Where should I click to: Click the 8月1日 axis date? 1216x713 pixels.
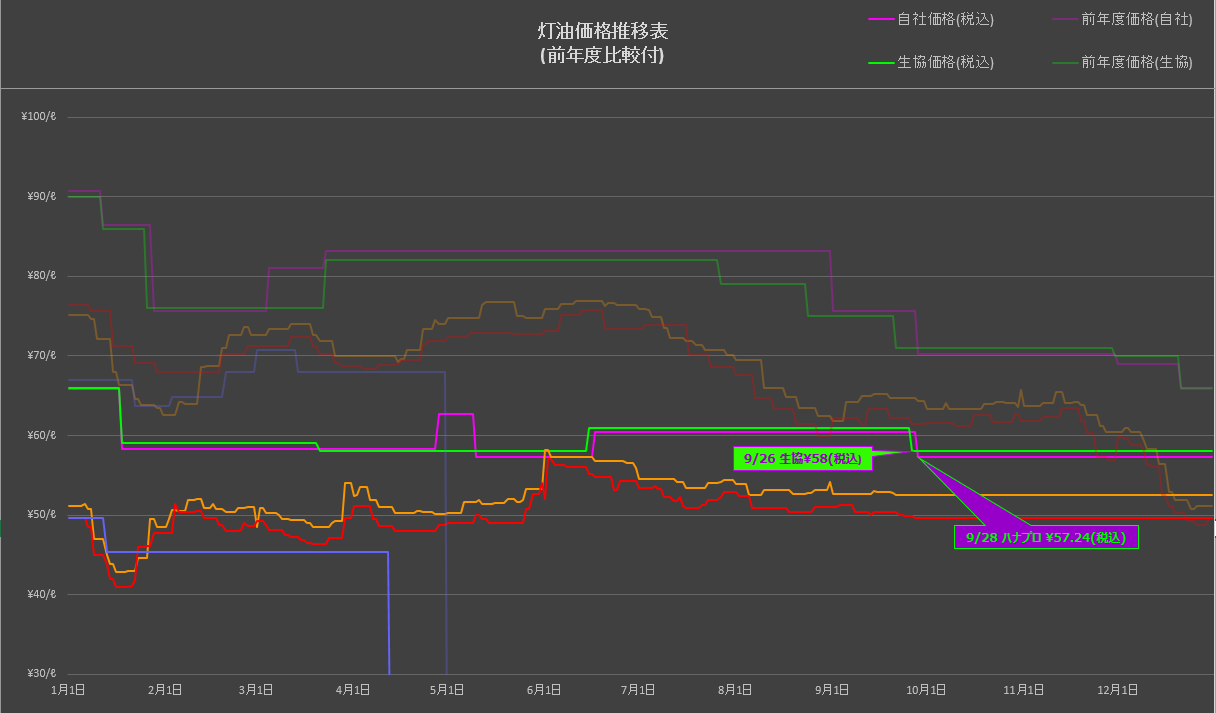735,690
